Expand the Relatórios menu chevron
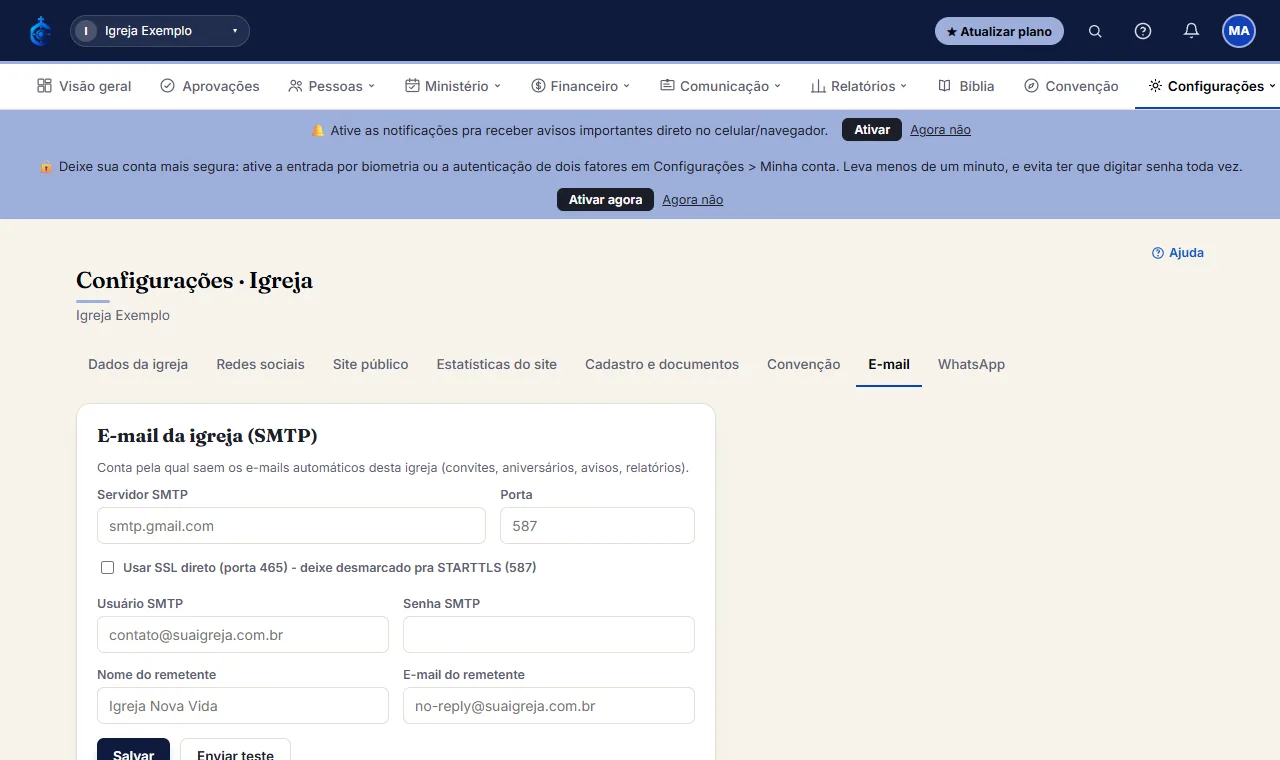 coord(903,86)
